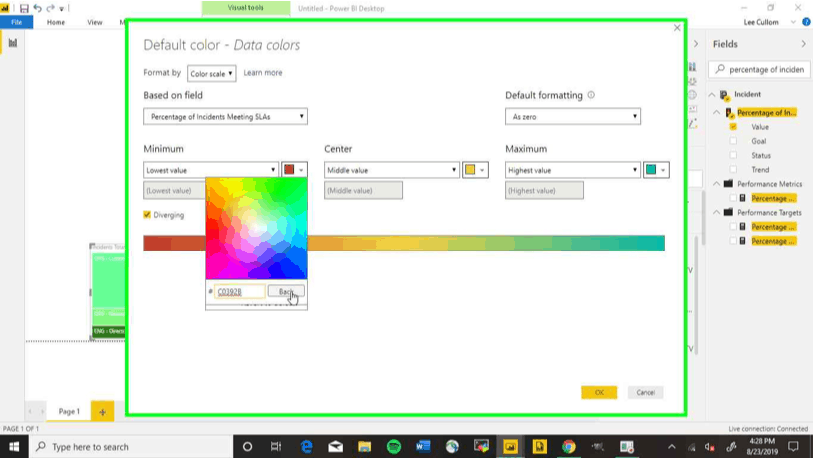Open Word from the taskbar

click(423, 447)
